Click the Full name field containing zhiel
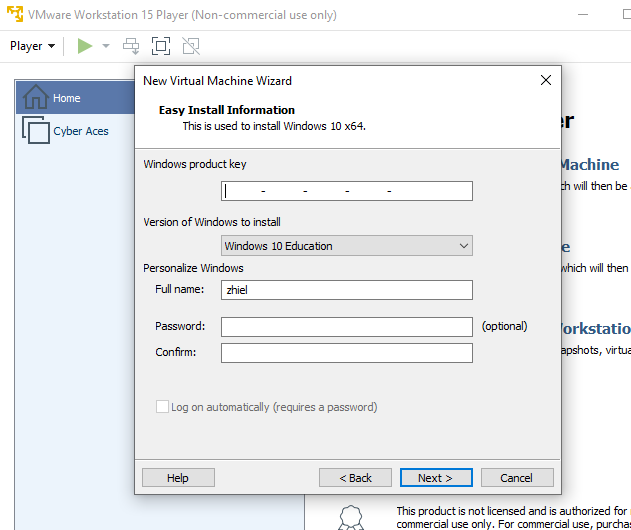631x530 pixels. pyautogui.click(x=346, y=290)
